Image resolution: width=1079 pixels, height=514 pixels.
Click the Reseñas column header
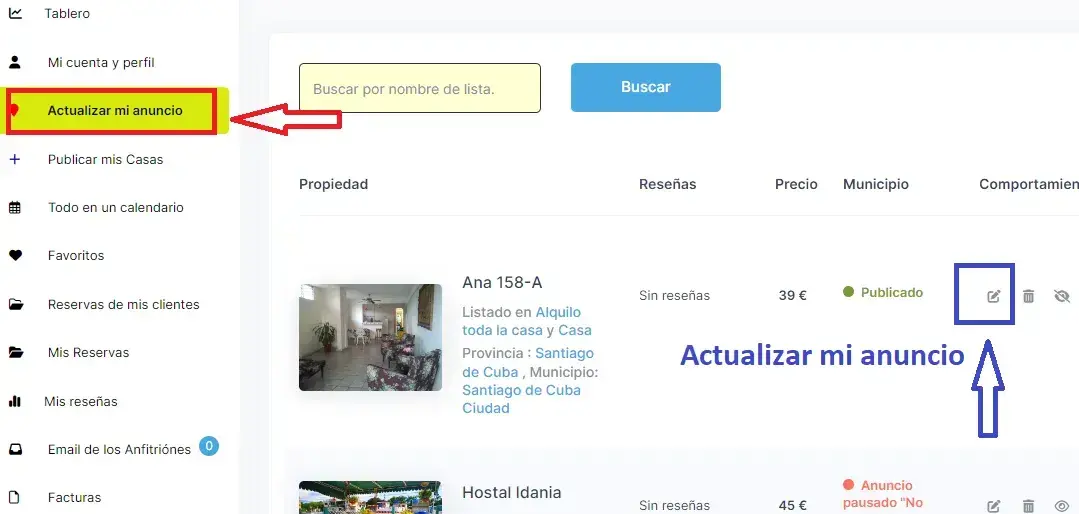click(667, 184)
